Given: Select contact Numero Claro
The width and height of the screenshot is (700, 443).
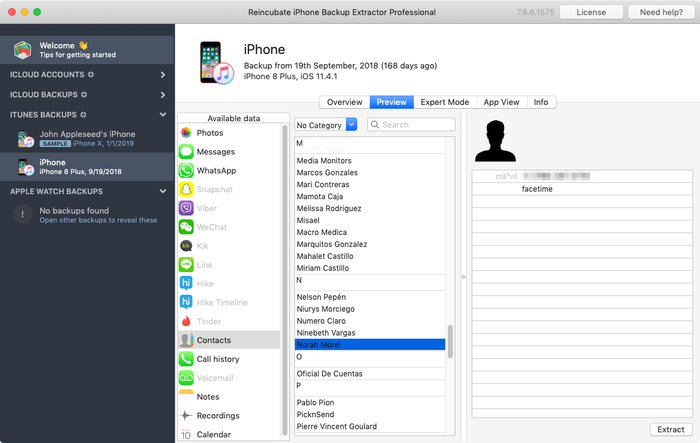Looking at the screenshot, I should (370, 321).
